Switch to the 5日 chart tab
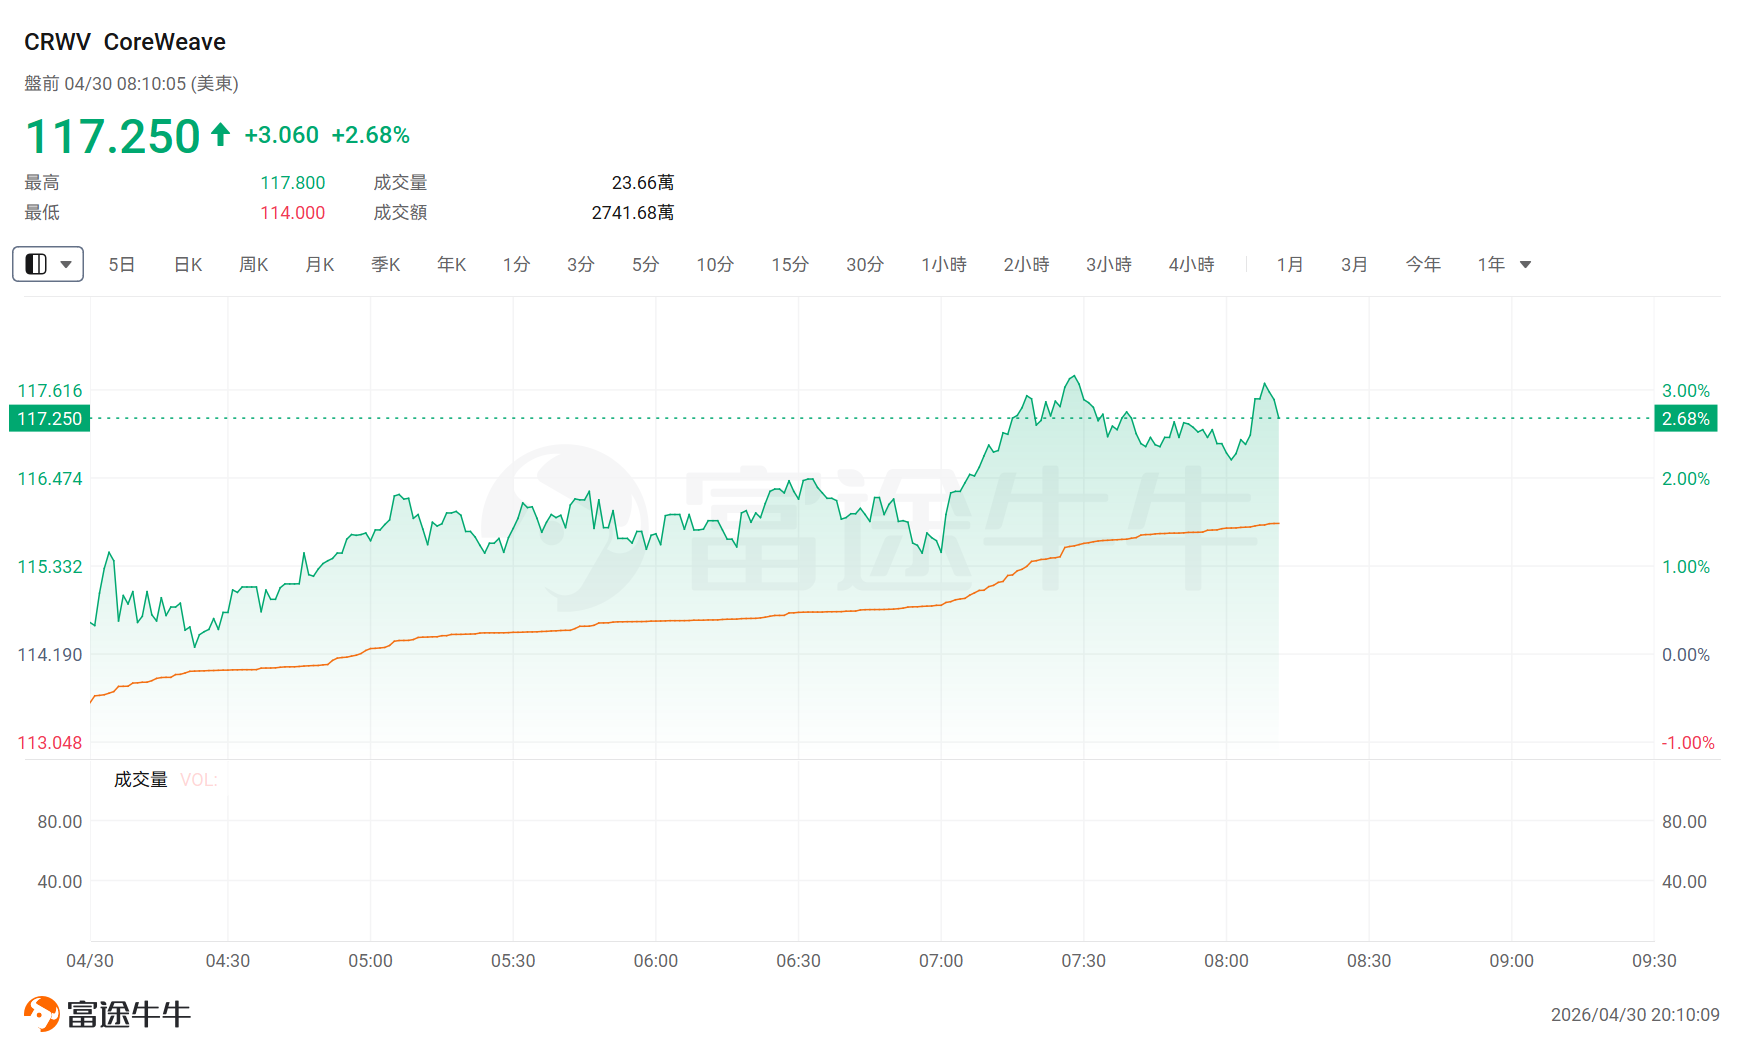Image resolution: width=1745 pixels, height=1055 pixels. [x=122, y=264]
